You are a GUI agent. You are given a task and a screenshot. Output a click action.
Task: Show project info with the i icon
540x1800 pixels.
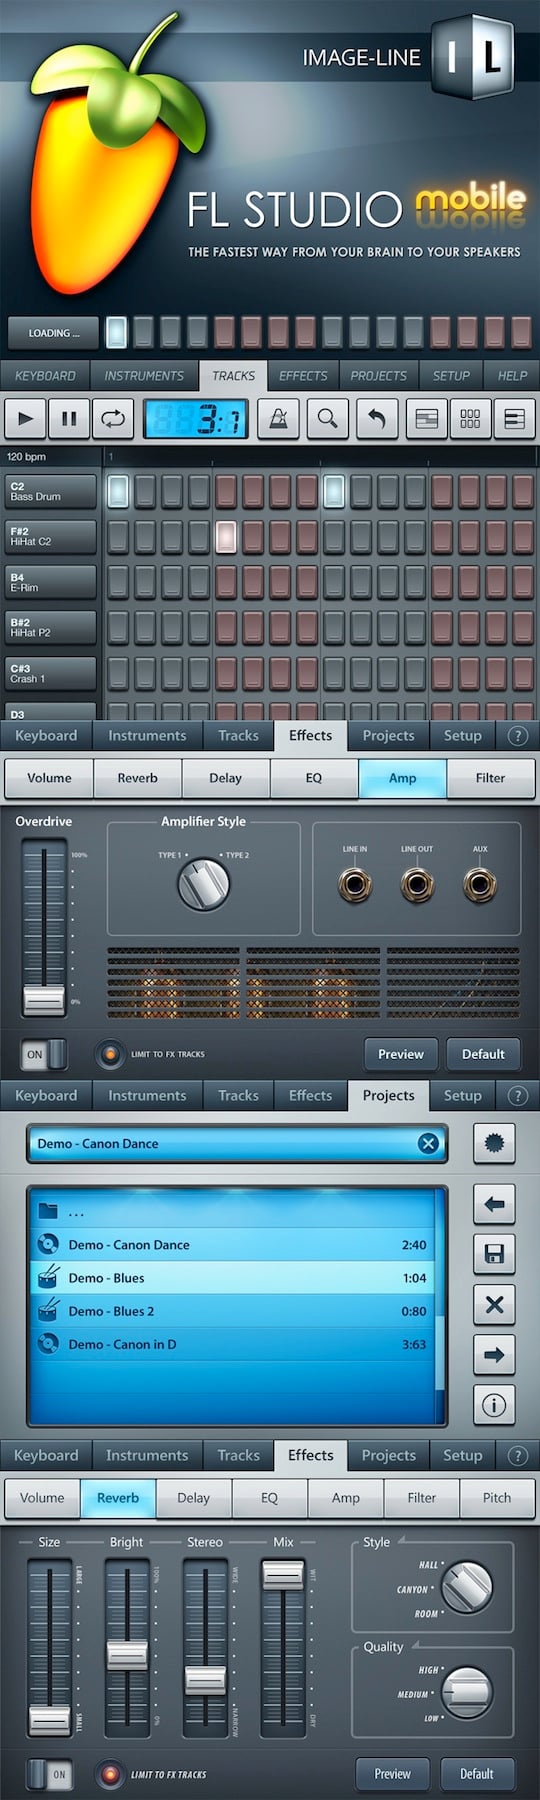point(494,1405)
